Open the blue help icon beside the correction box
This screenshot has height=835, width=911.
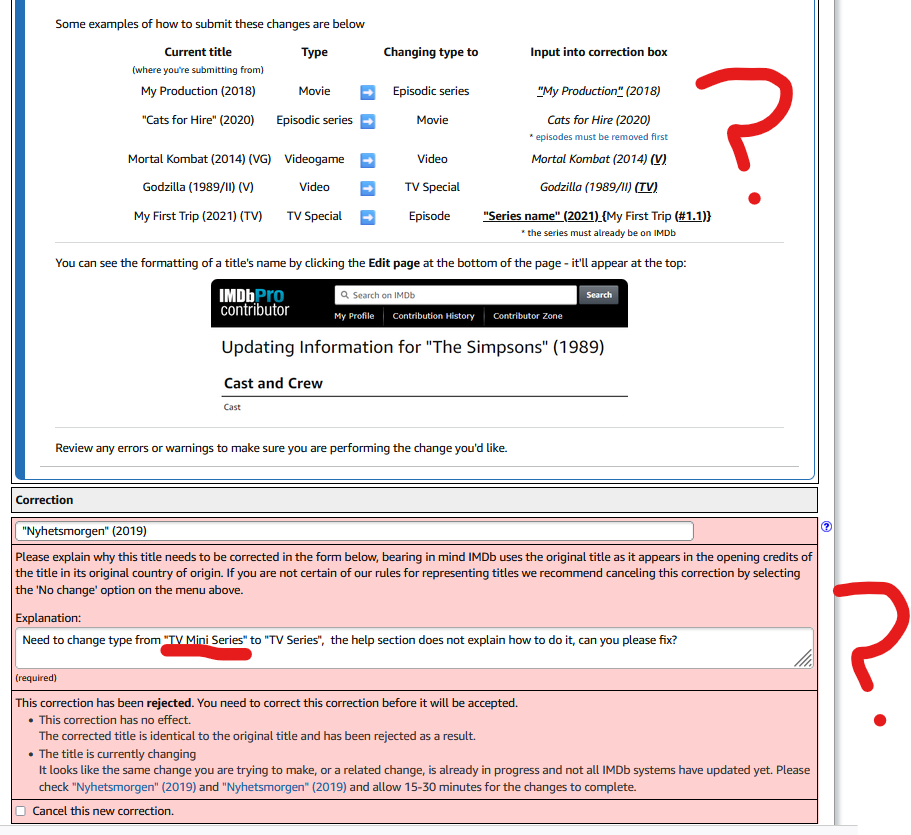tap(826, 526)
